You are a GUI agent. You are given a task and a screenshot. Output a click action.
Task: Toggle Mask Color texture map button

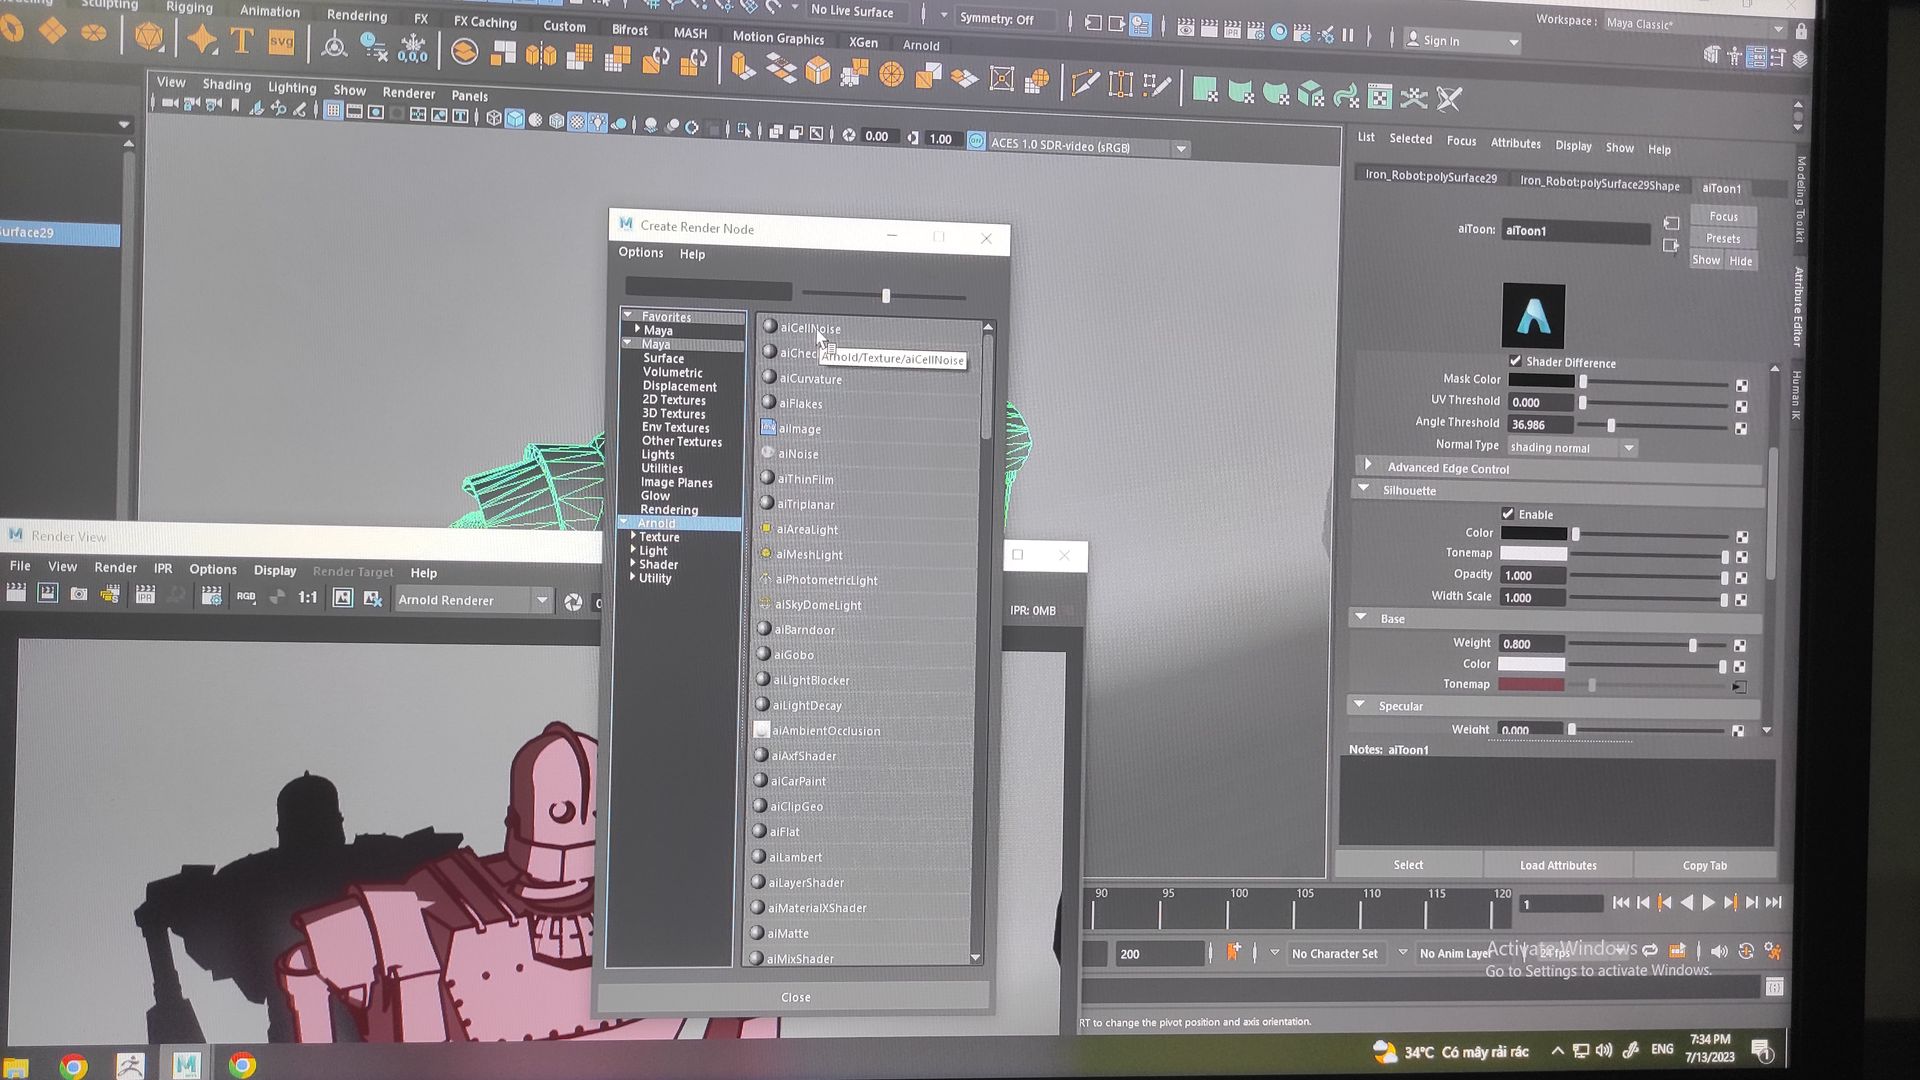point(1742,385)
